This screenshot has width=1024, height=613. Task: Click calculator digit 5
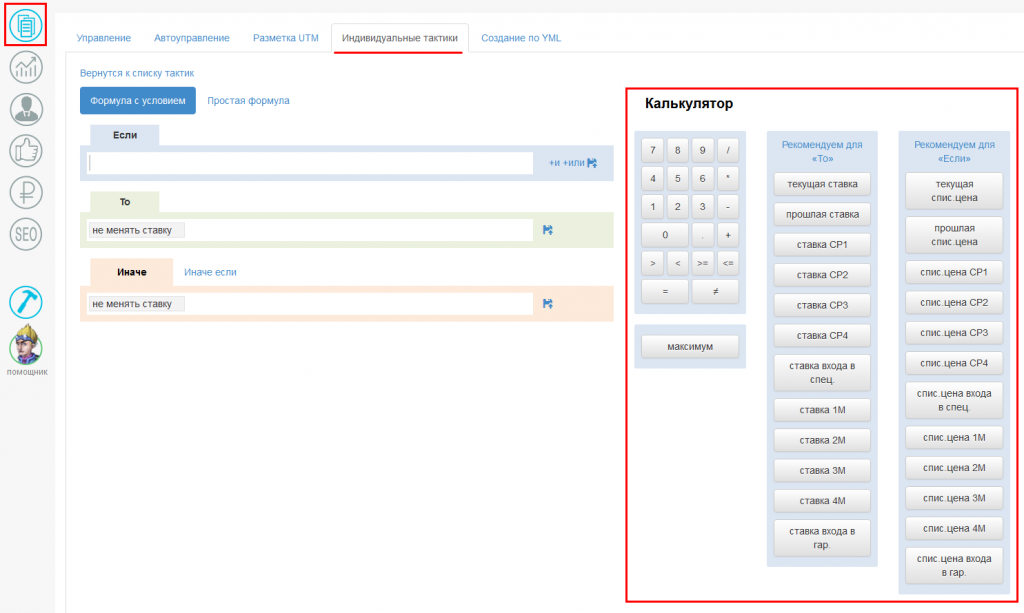(677, 178)
